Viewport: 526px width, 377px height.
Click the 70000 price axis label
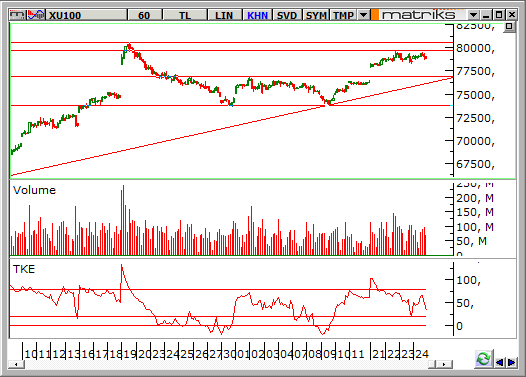coord(475,141)
